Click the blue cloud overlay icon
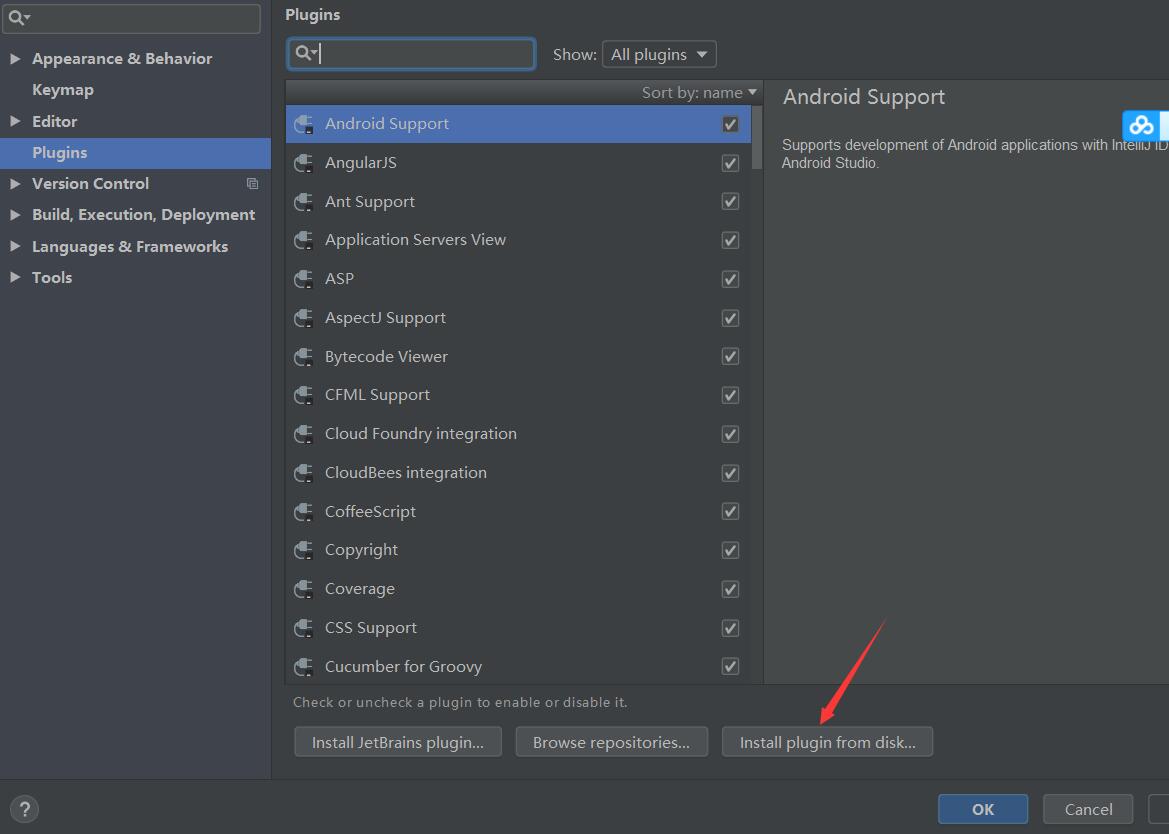This screenshot has height=834, width=1169. click(1141, 126)
